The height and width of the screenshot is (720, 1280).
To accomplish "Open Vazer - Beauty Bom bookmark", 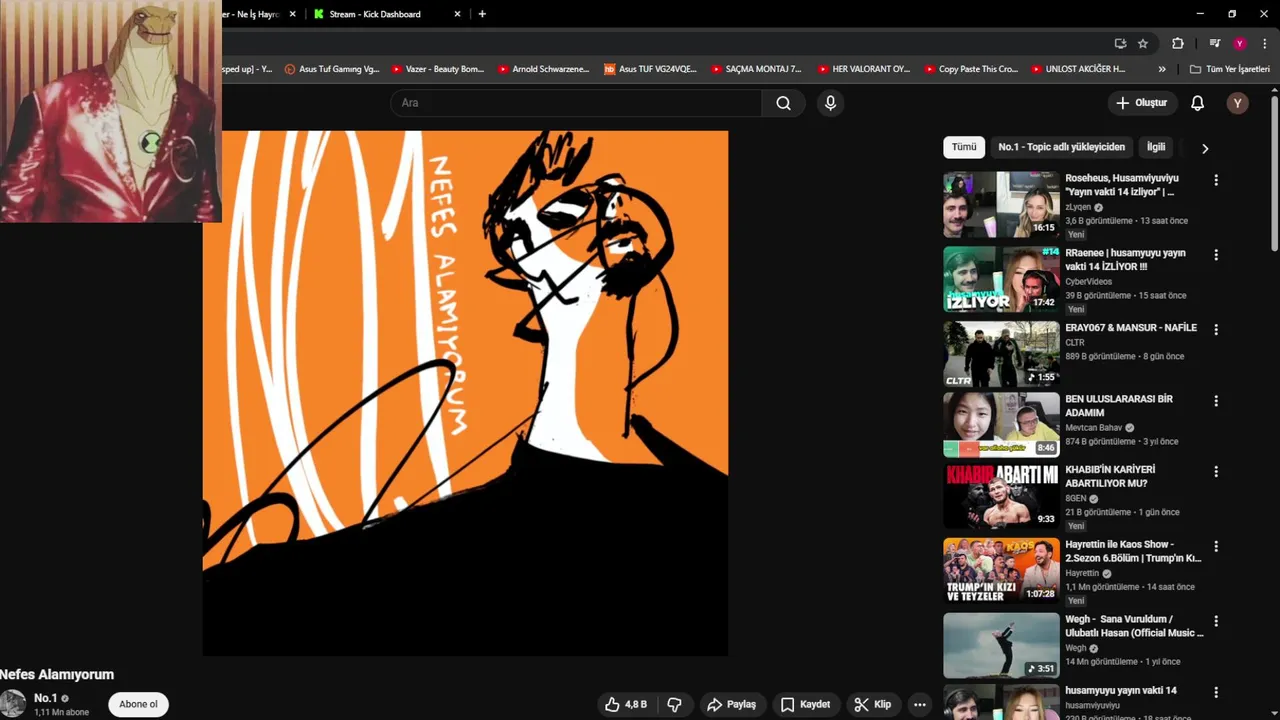I will [x=438, y=69].
